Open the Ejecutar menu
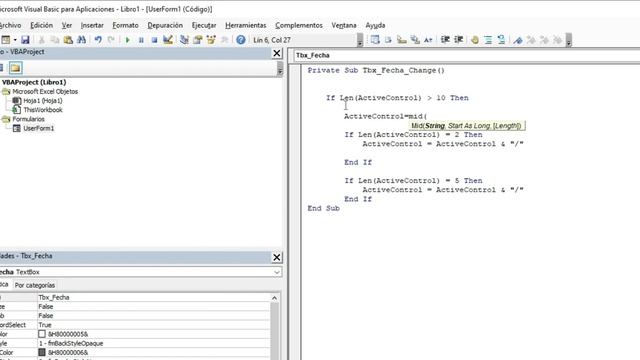The image size is (640, 360). (x=204, y=25)
